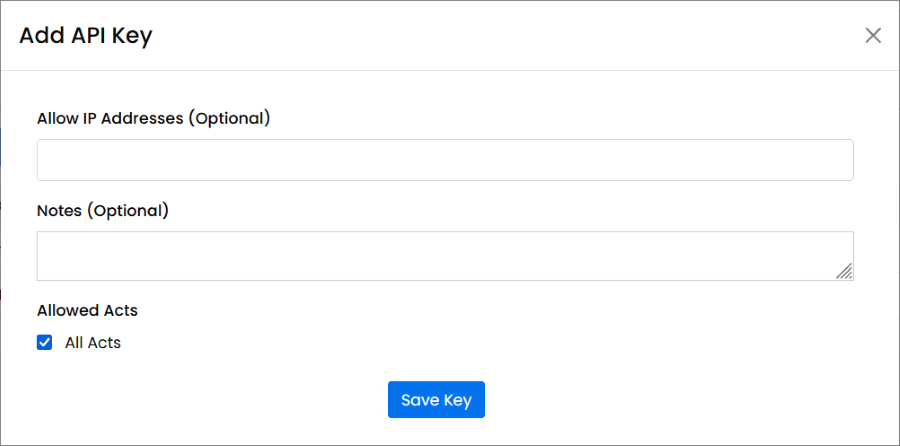Place cursor in the IP whitelist input
900x446 pixels.
tap(445, 160)
